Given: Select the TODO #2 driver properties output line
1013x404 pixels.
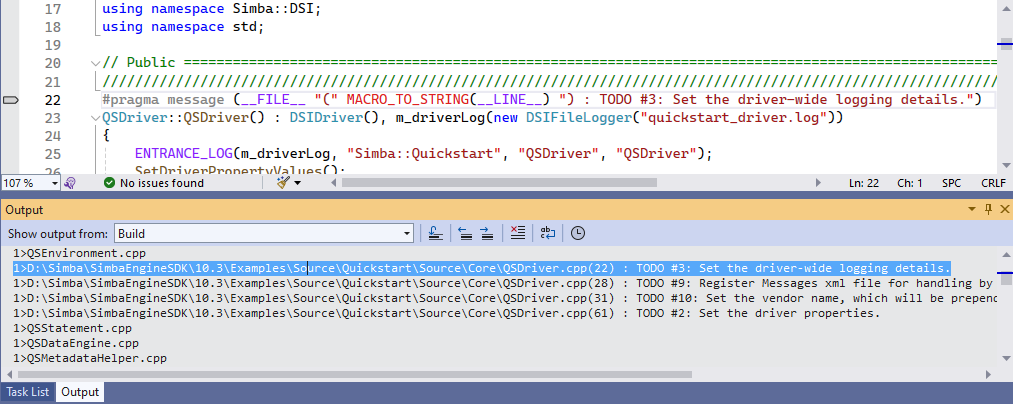Looking at the screenshot, I should 450,313.
